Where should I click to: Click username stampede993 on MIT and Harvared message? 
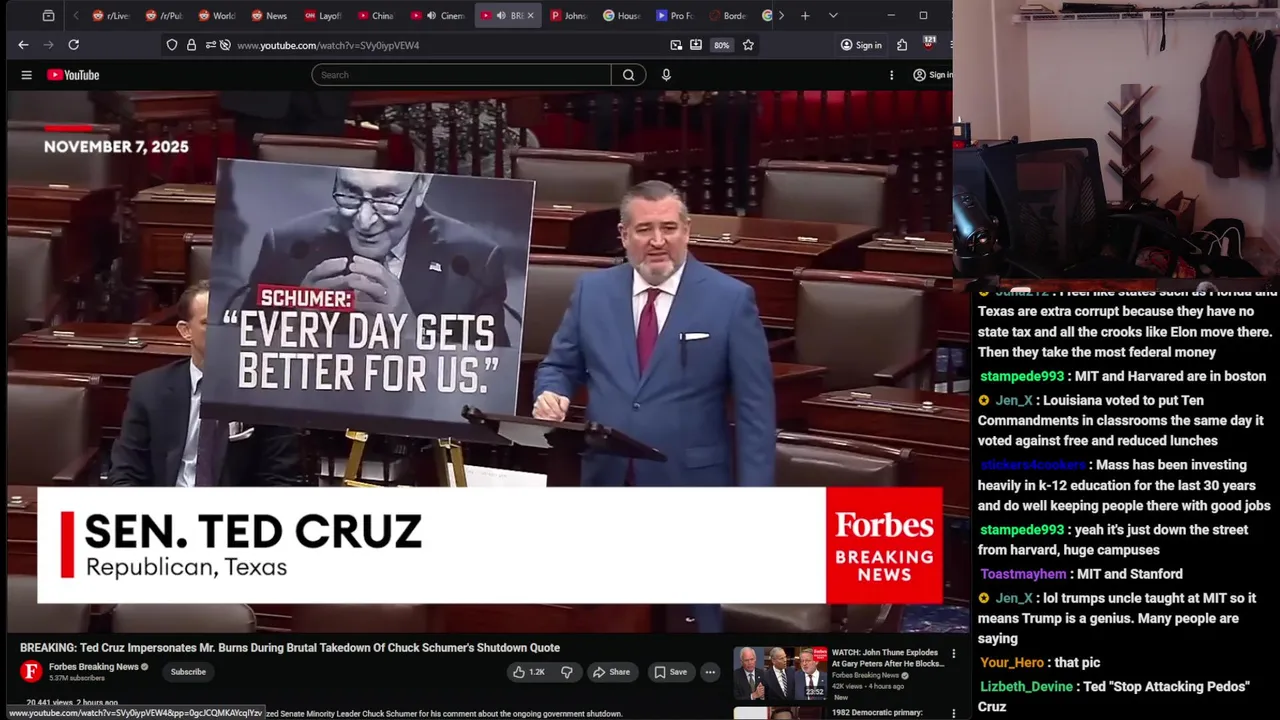[1022, 376]
